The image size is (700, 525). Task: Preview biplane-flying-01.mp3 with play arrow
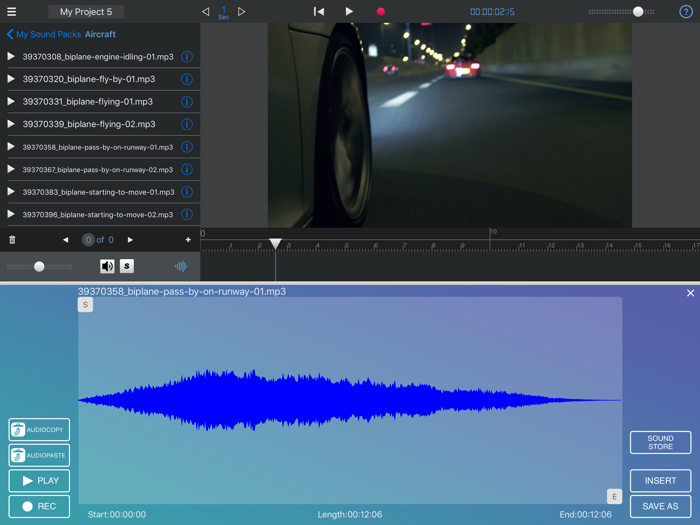coord(11,101)
